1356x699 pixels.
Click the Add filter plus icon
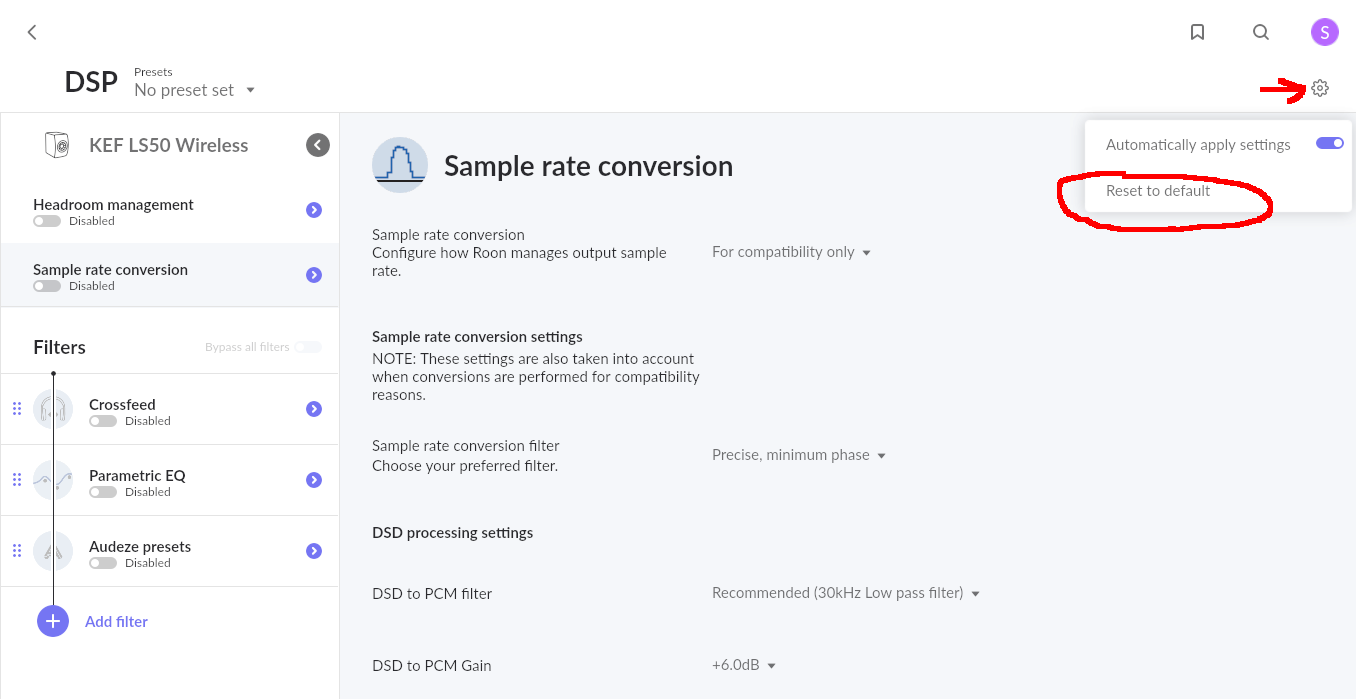pos(53,621)
